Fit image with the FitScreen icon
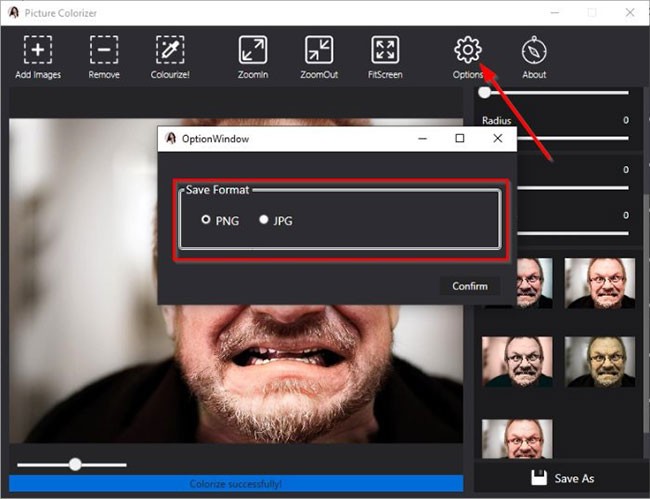Screen dimensions: 650x499 coord(384,50)
